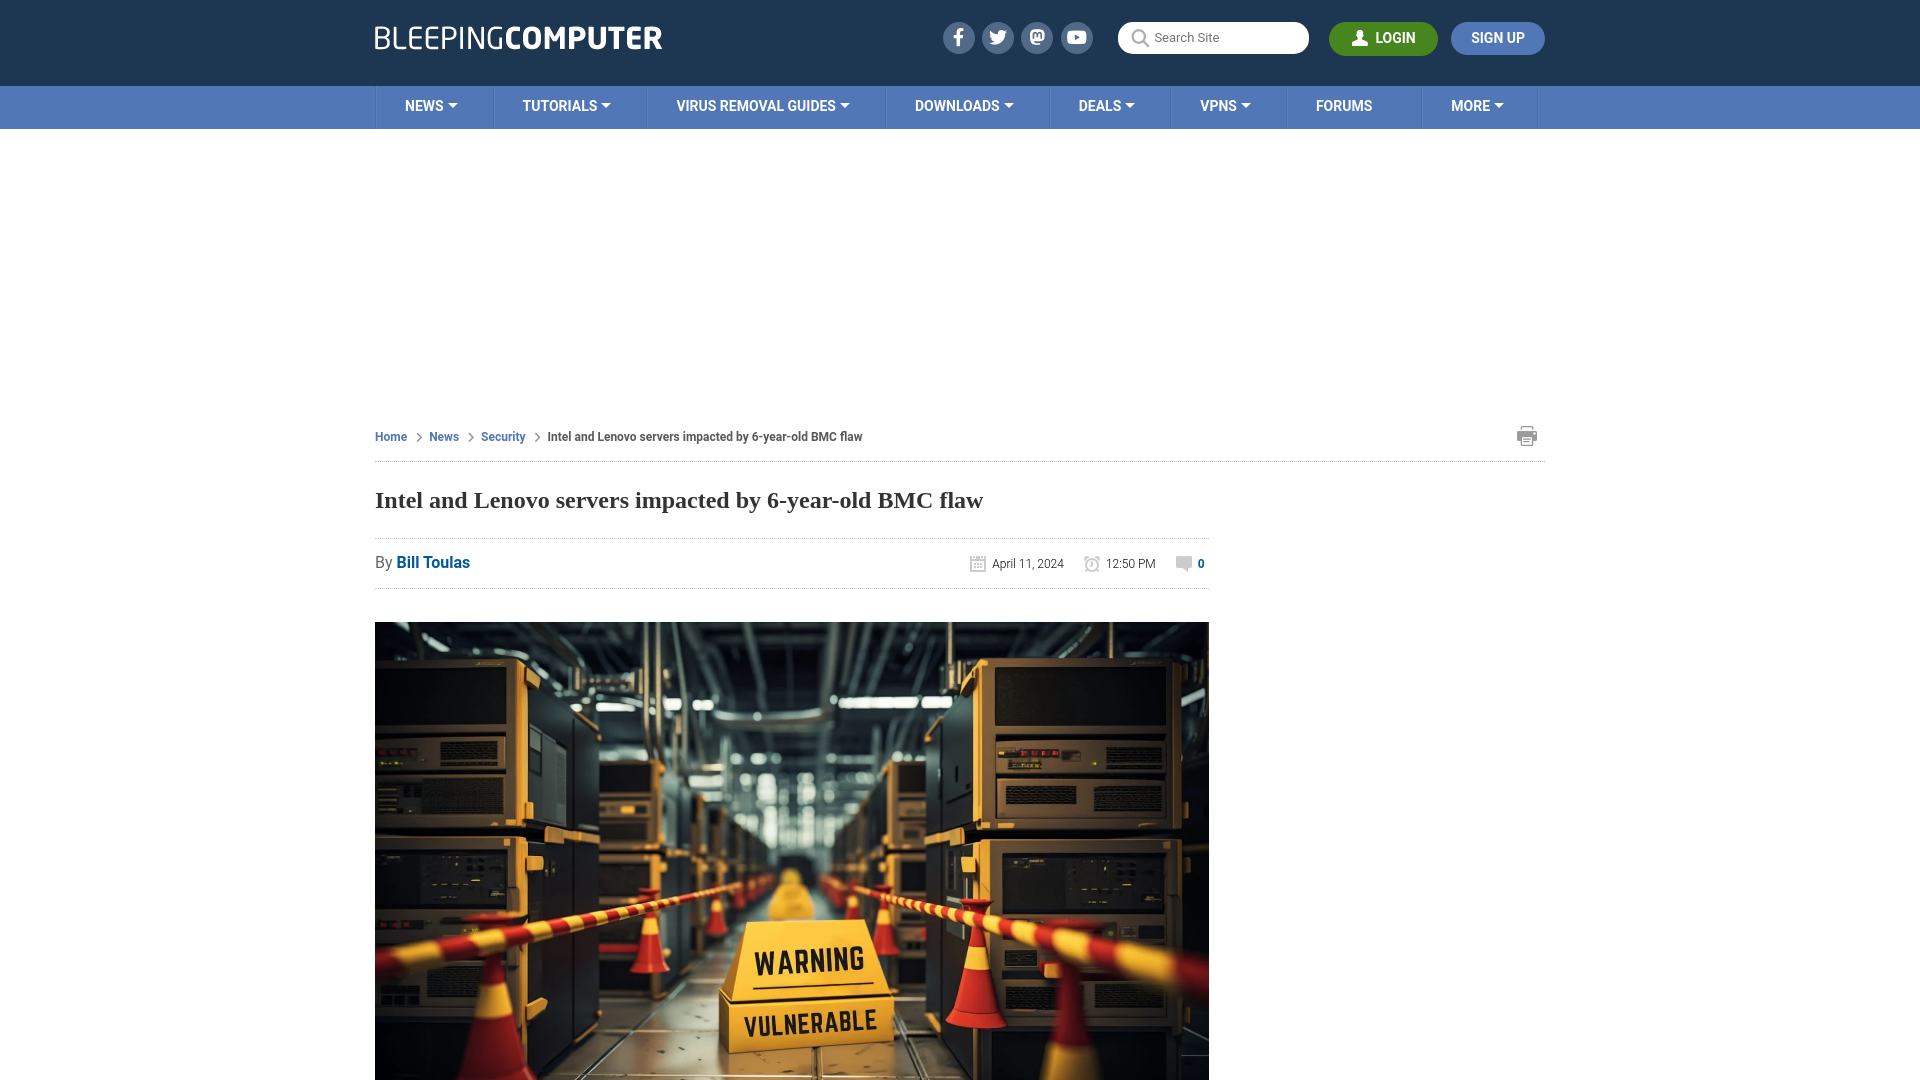Click the search magnifier icon

tap(1139, 38)
